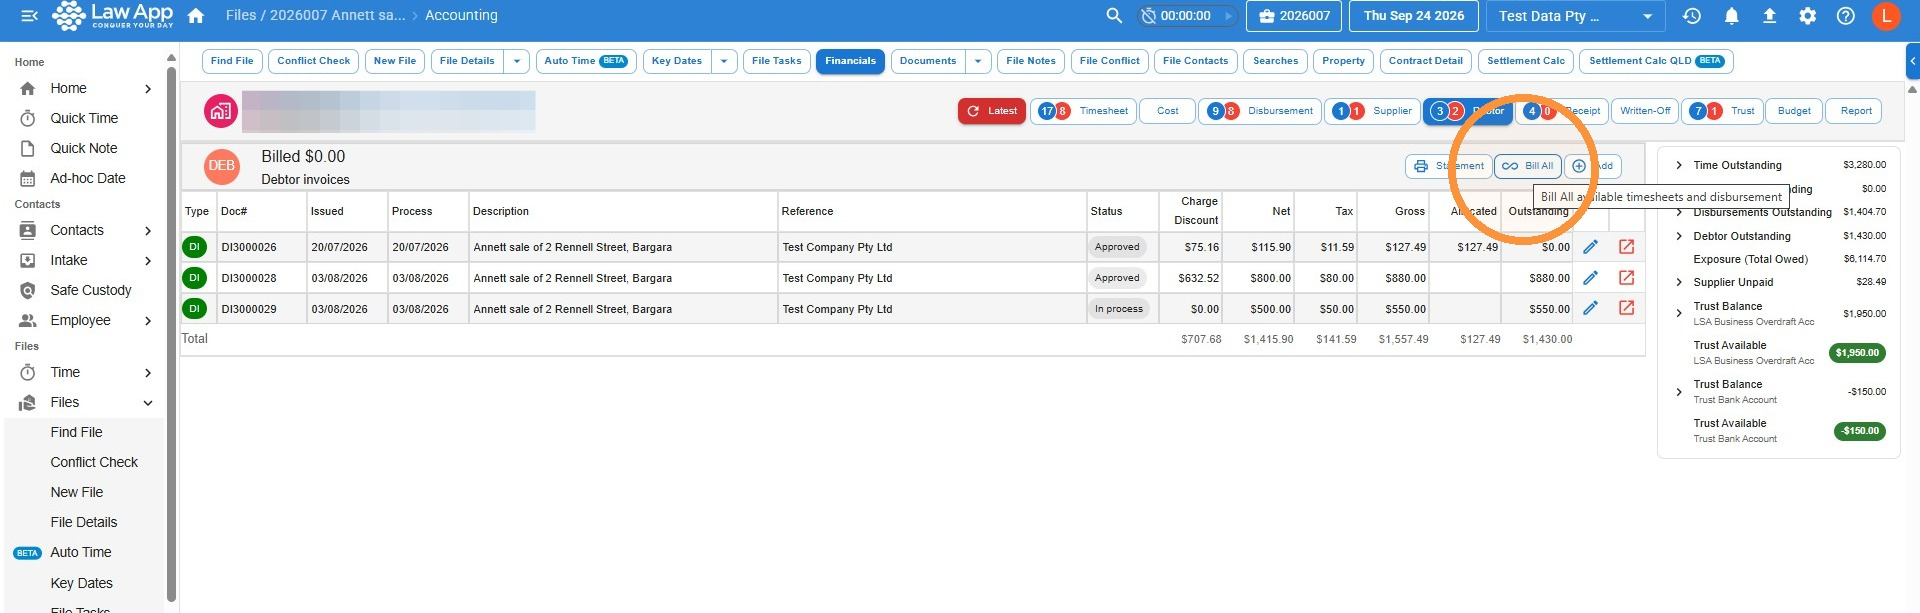
Task: Edit invoice DI3000028 with pencil icon
Action: click(1590, 278)
